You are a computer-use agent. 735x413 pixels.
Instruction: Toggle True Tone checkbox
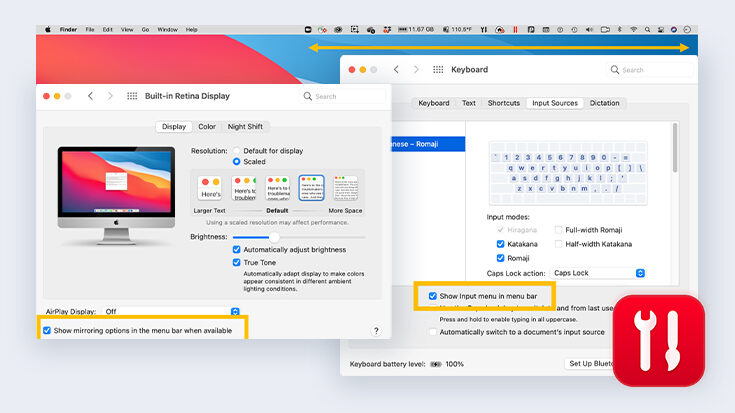(x=237, y=263)
